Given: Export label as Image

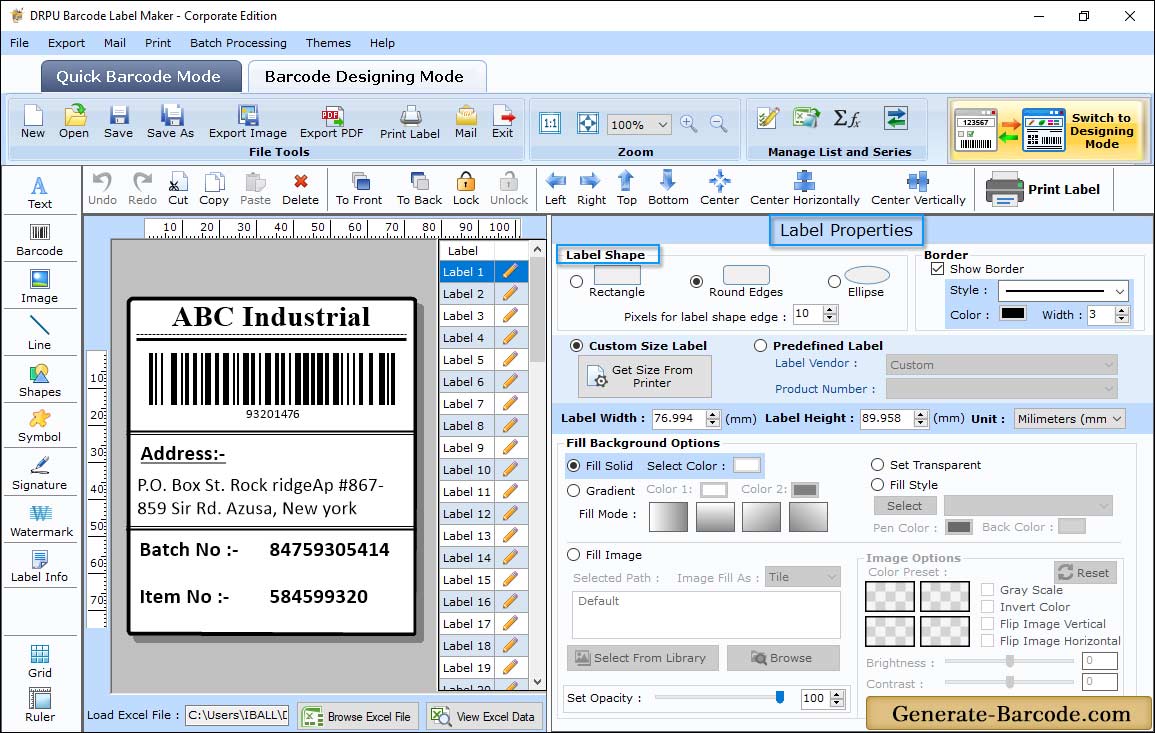Looking at the screenshot, I should pos(248,122).
